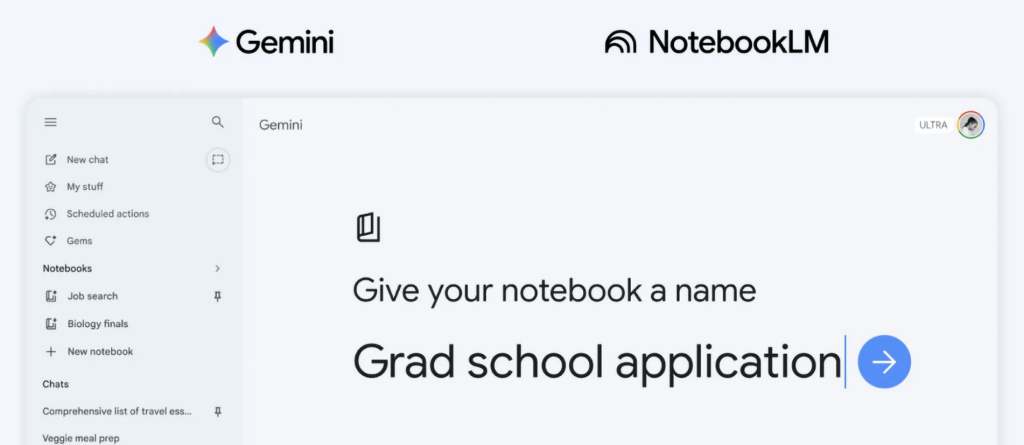Click the sidebar search icon
This screenshot has height=445, width=1024.
pos(218,122)
